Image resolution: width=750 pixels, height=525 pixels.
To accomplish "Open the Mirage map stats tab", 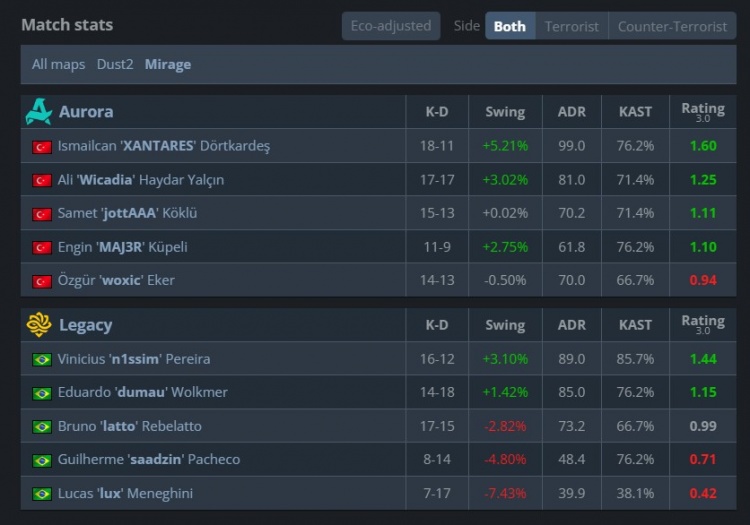I will pyautogui.click(x=168, y=64).
